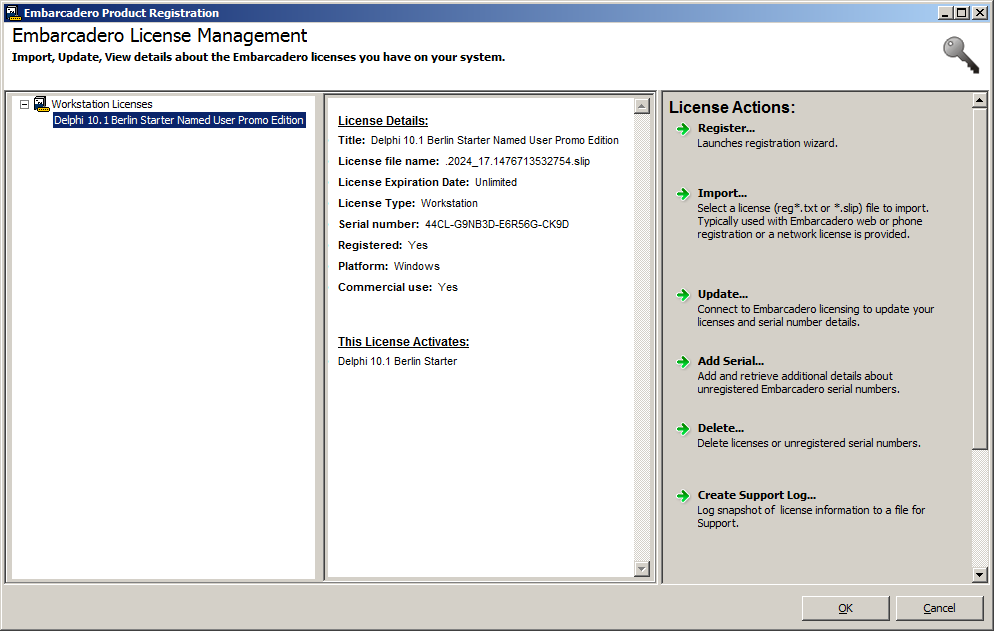Screen dimensions: 994x631
Task: Click the Workstation Licenses node icon
Action: [x=41, y=104]
